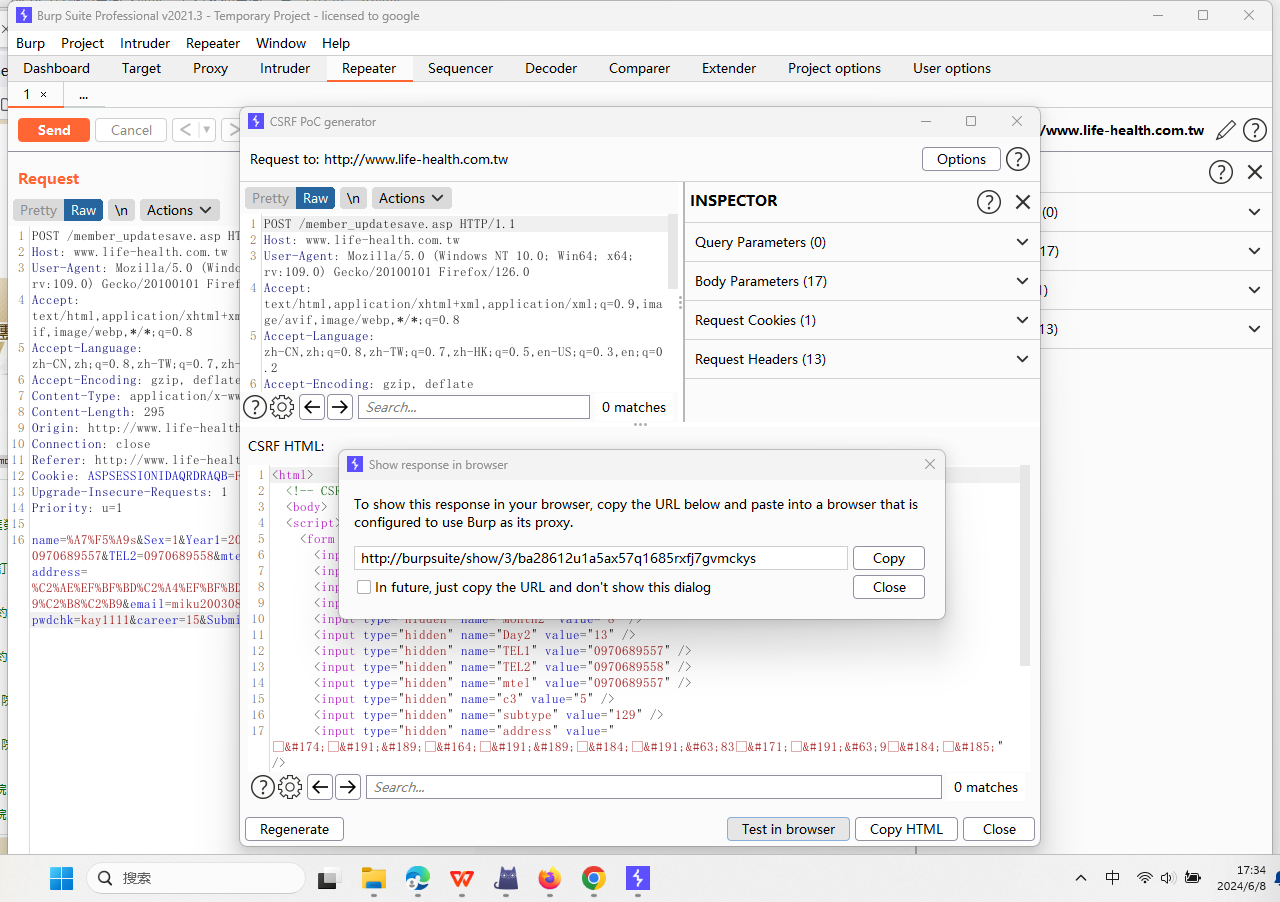
Task: Go to previous match in the request search bar
Action: 312,407
